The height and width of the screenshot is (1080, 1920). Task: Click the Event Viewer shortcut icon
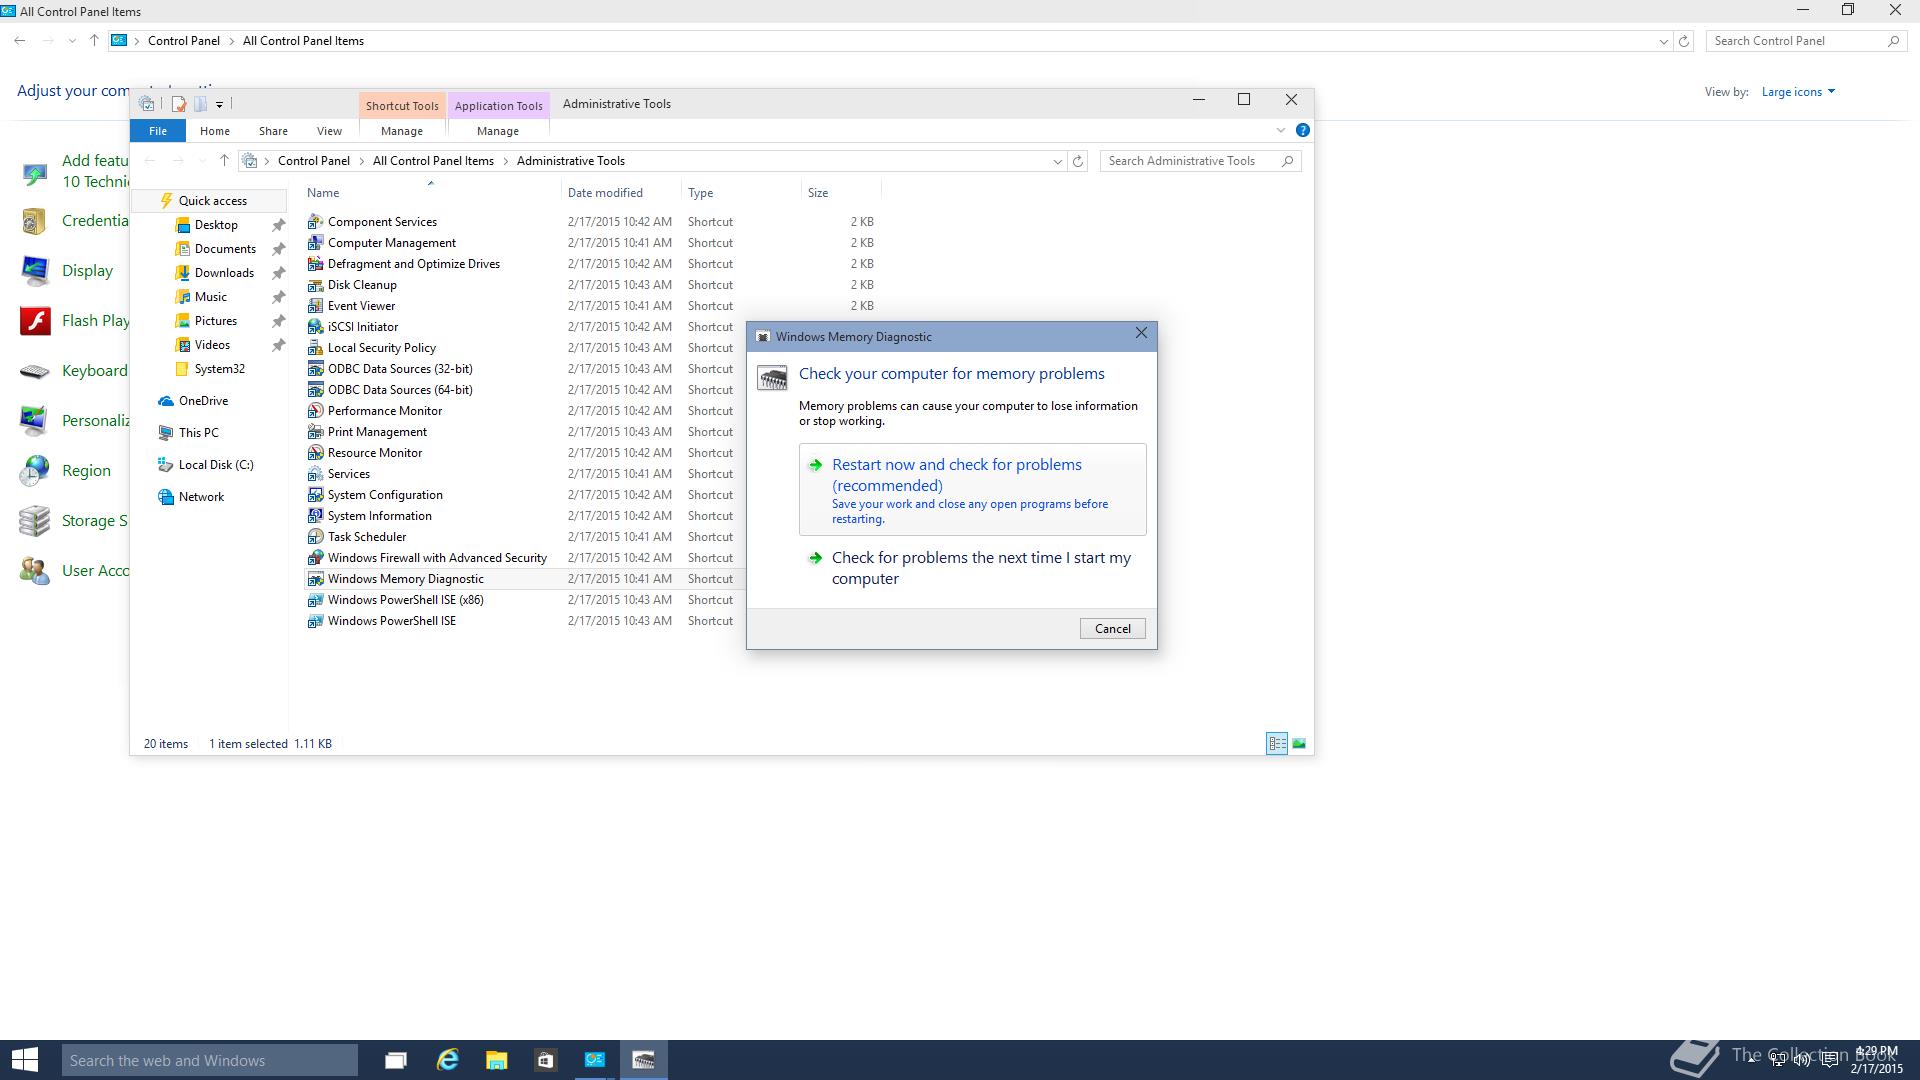point(315,306)
